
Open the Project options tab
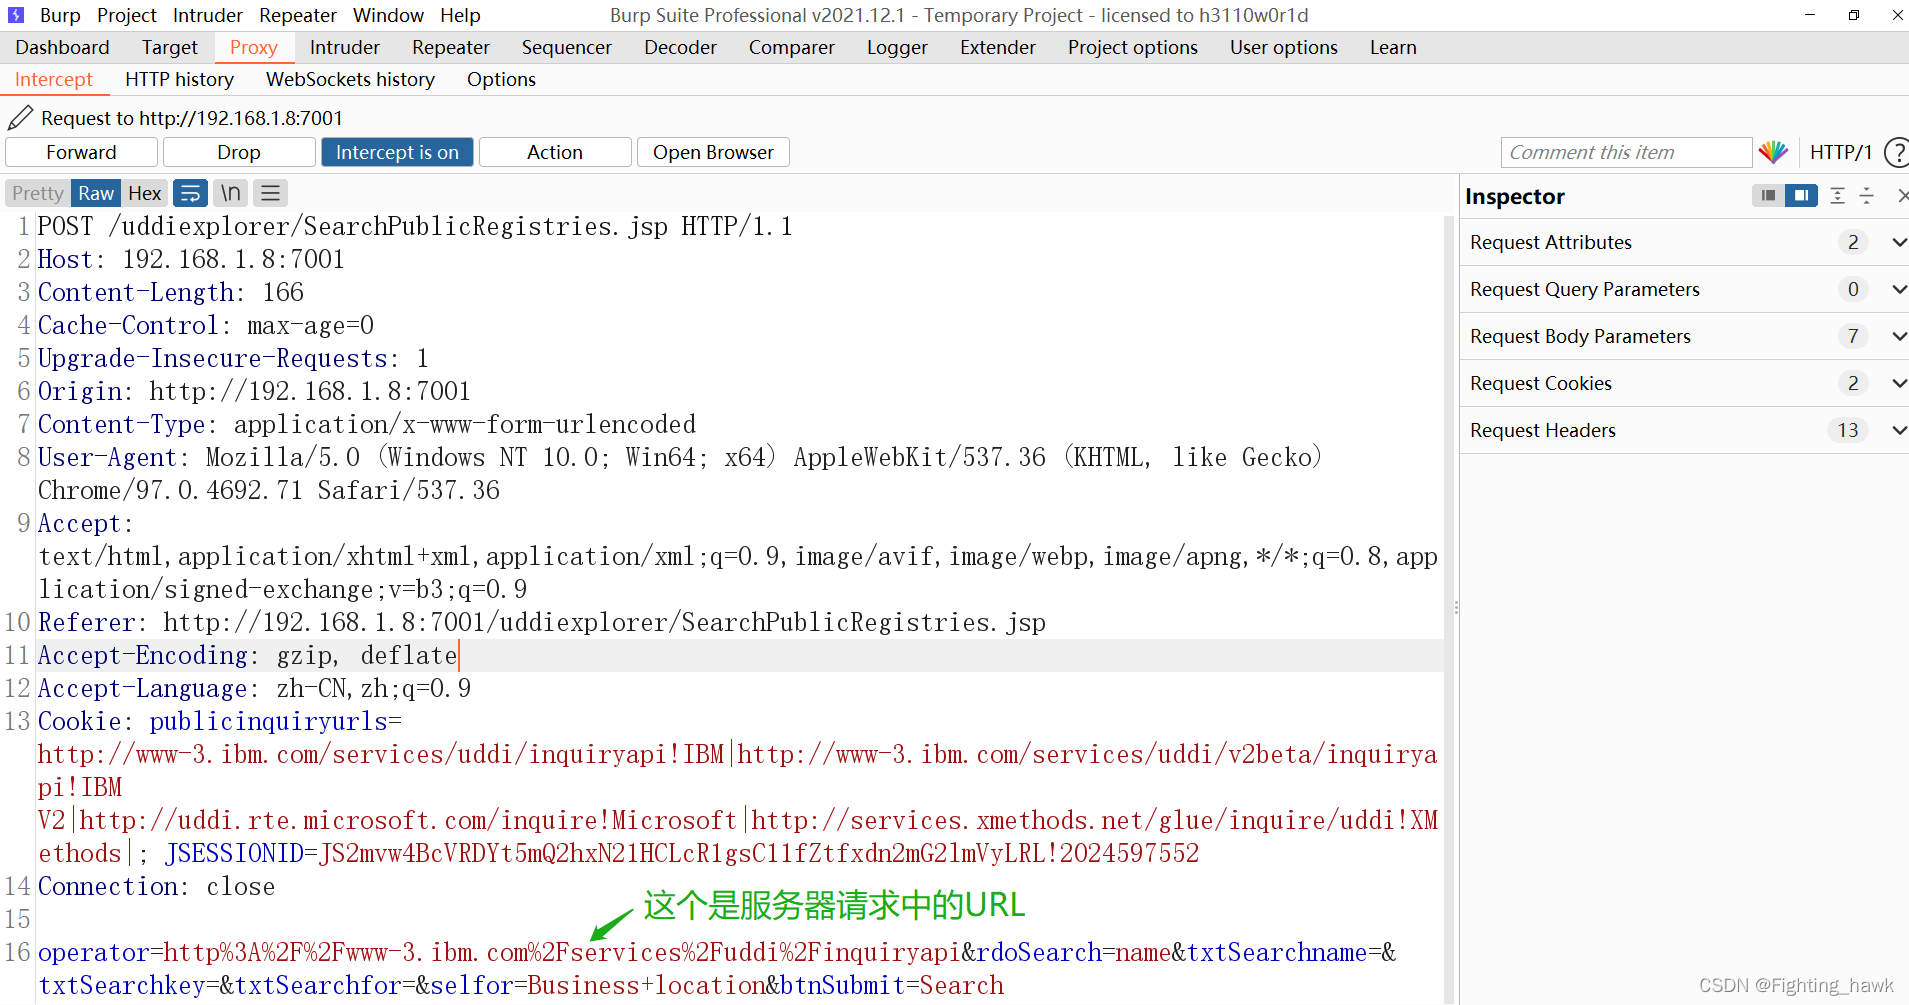click(1133, 47)
